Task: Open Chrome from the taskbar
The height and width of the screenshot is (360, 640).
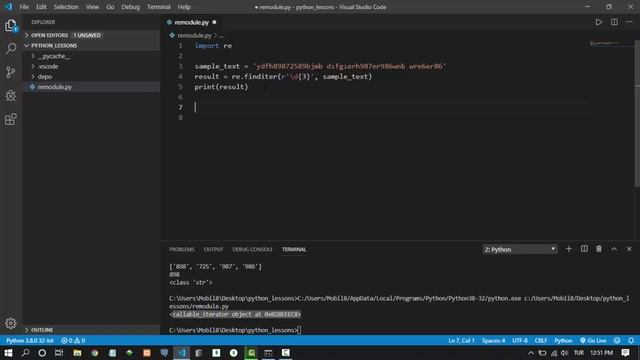Action: 95,353
